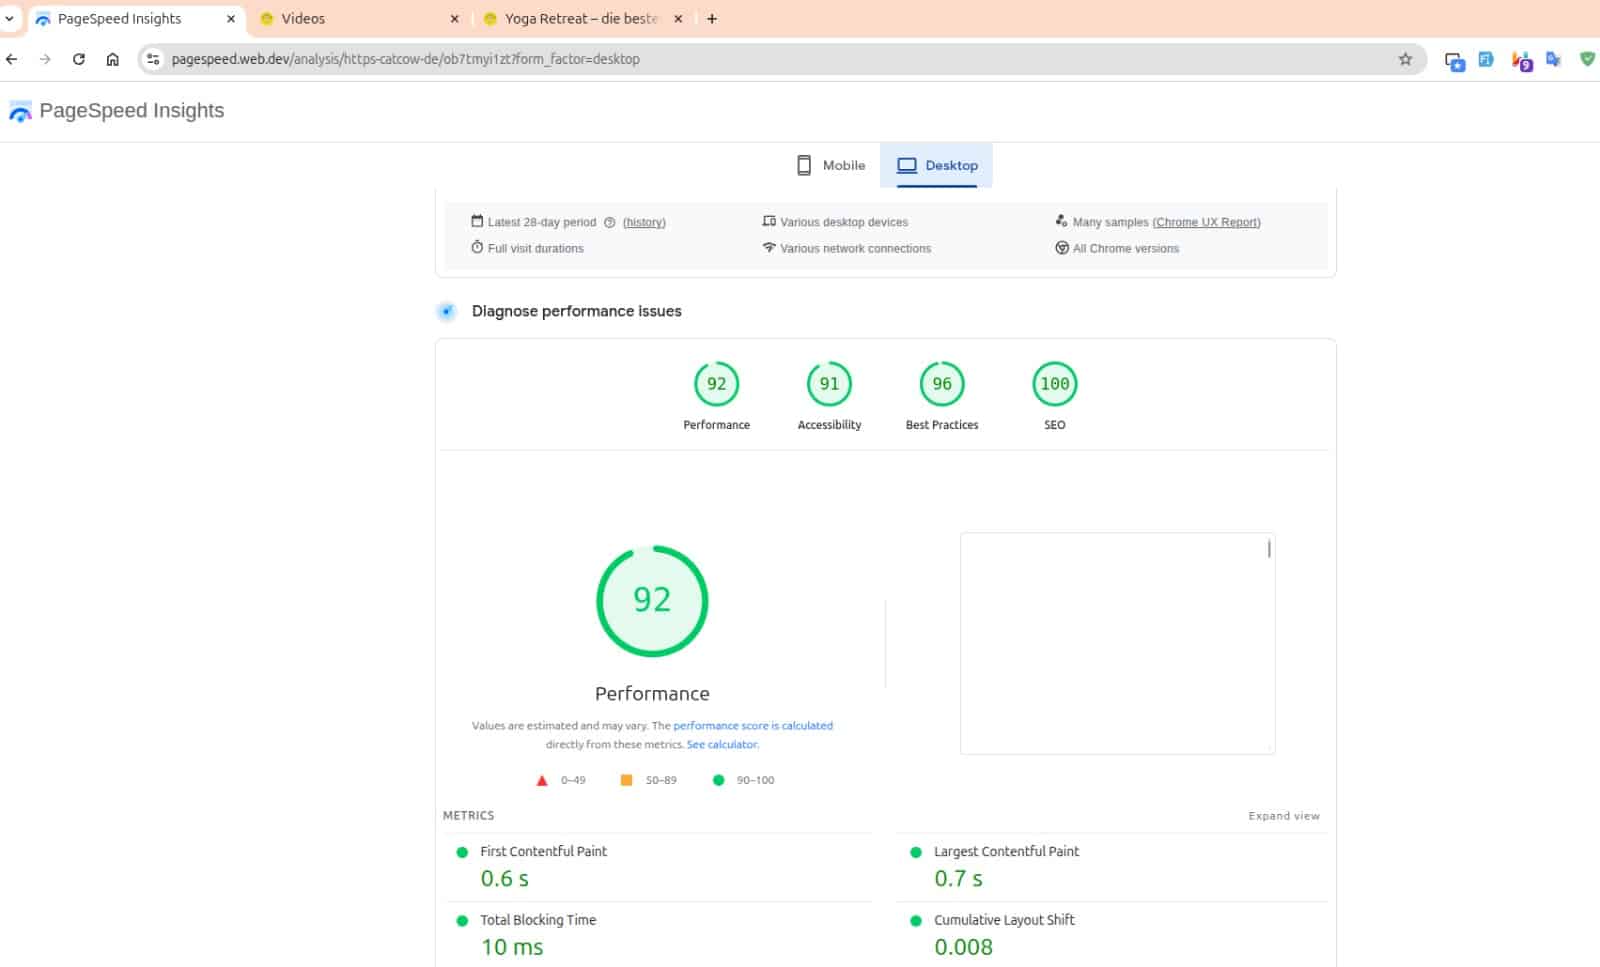Click the Total Blocking Time metric label
This screenshot has height=967, width=1600.
538,920
